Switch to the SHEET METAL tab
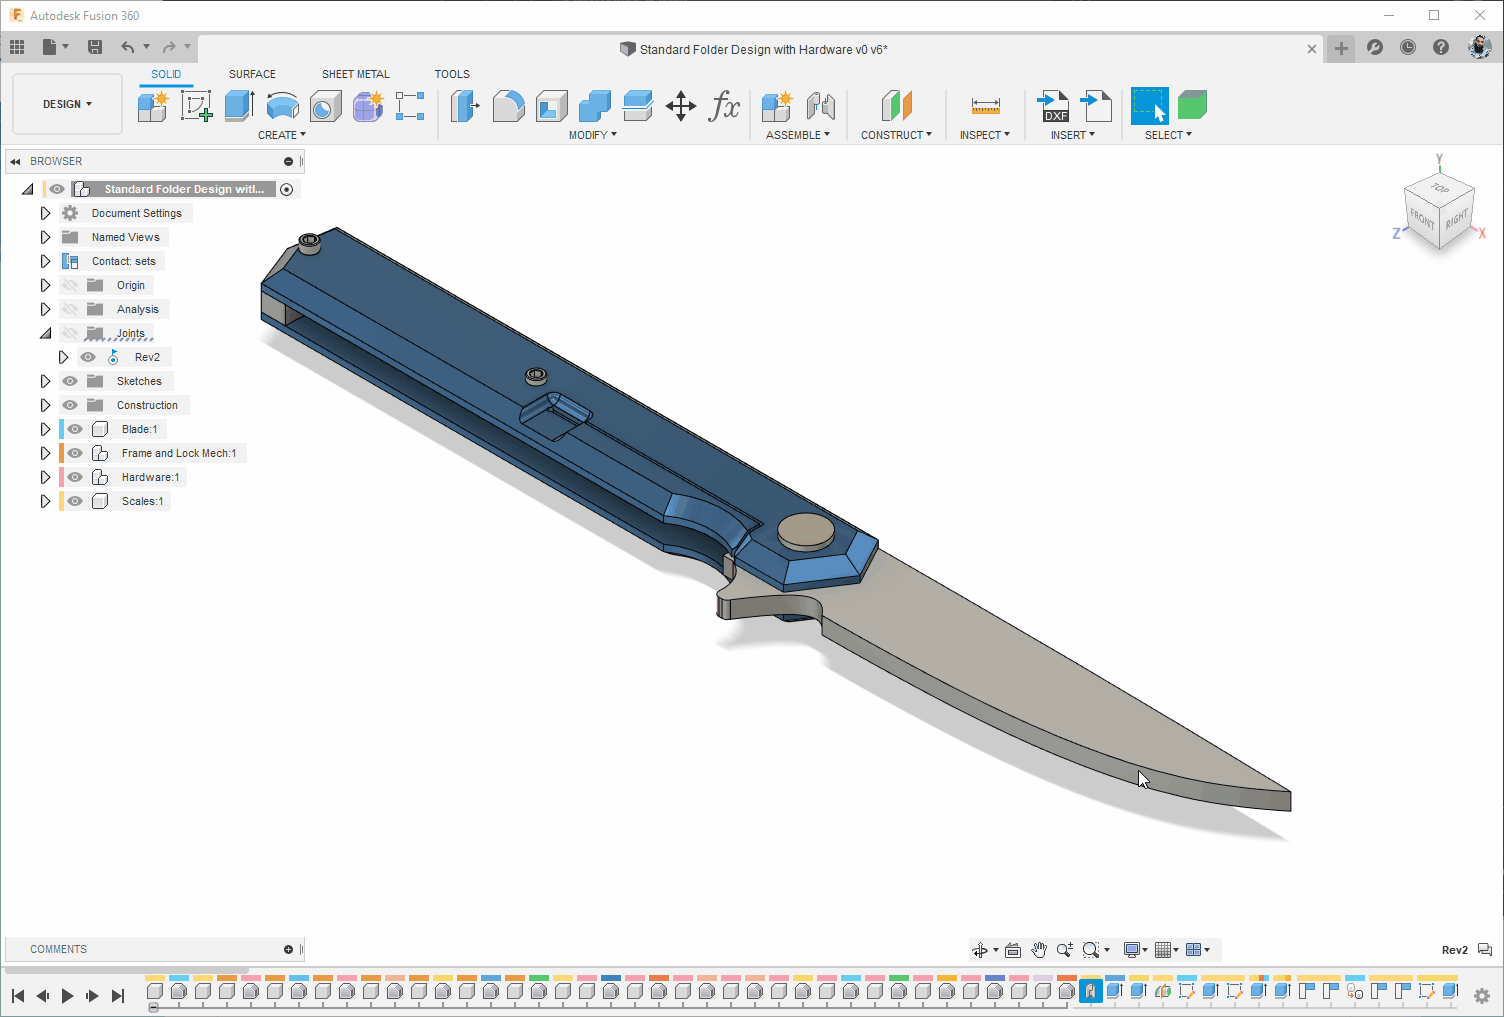The image size is (1504, 1017). tap(356, 74)
